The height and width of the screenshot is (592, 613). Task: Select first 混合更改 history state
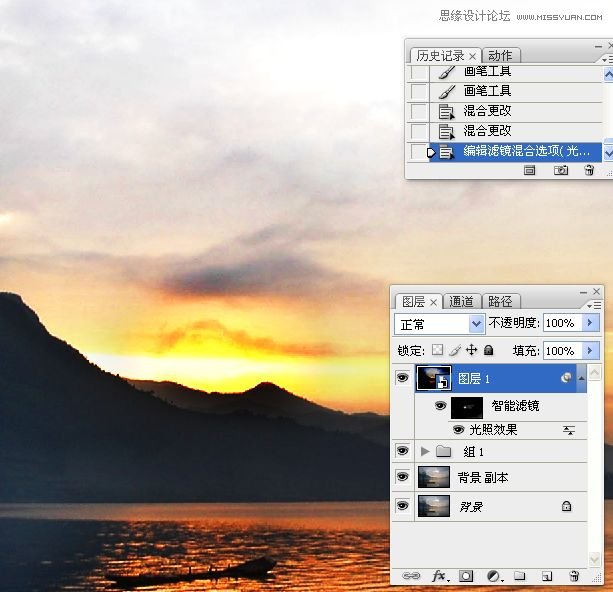pyautogui.click(x=516, y=111)
